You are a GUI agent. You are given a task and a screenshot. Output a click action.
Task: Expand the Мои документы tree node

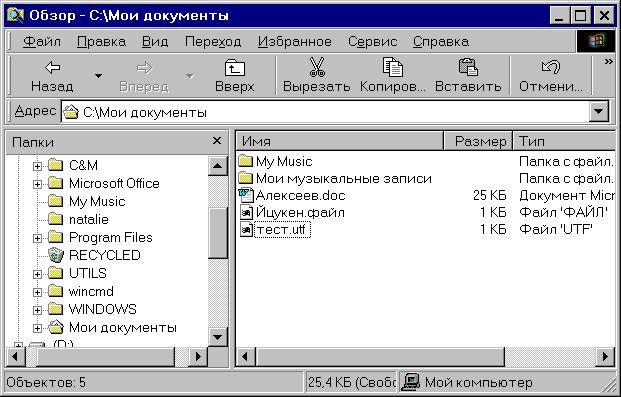[38, 328]
